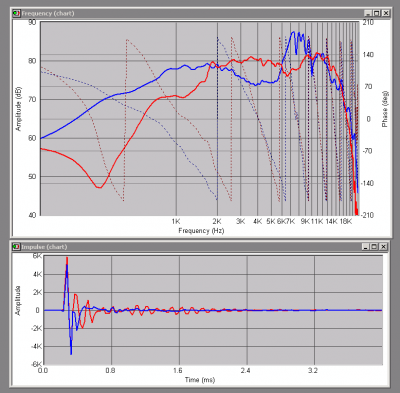Click the 2K frequency tick label
The image size is (400, 393).
[217, 221]
